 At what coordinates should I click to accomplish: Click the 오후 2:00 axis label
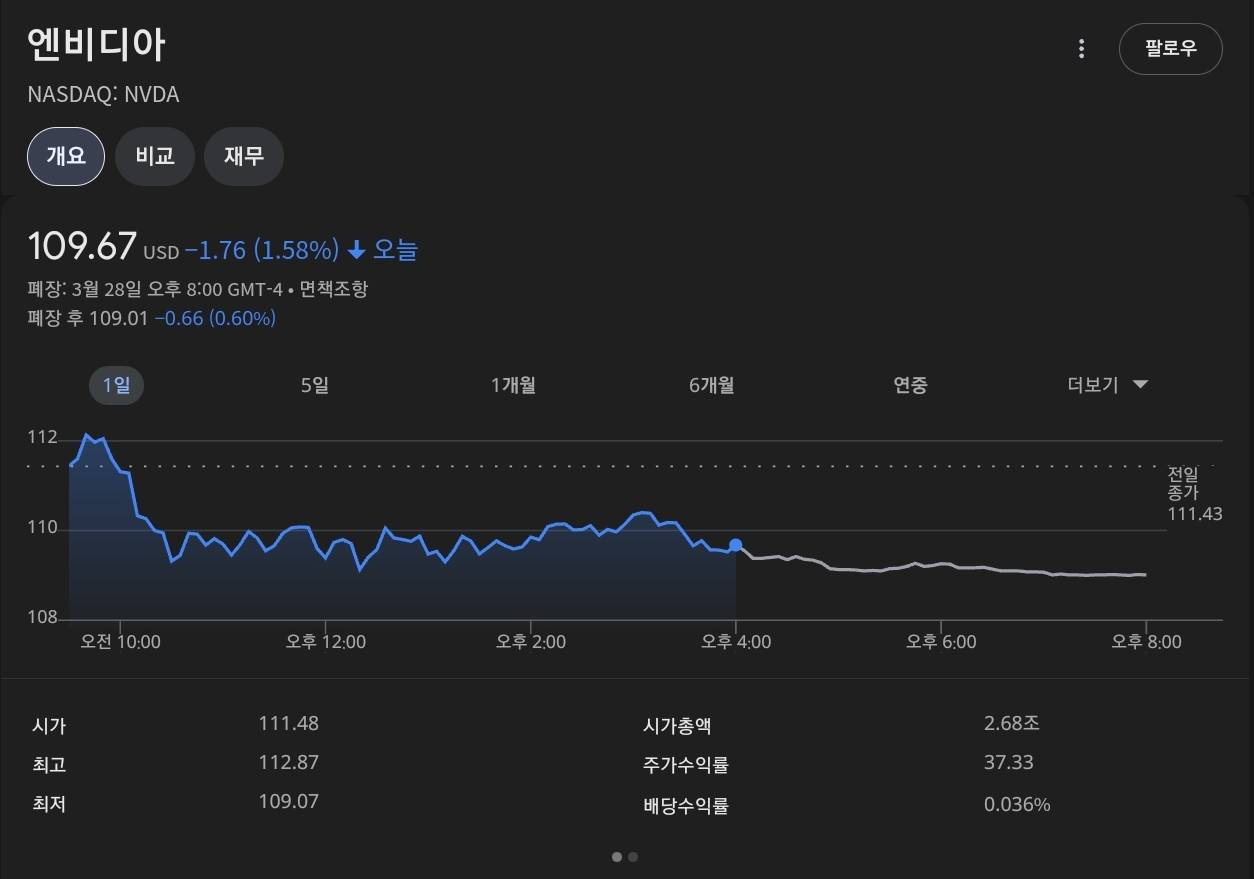pyautogui.click(x=531, y=642)
